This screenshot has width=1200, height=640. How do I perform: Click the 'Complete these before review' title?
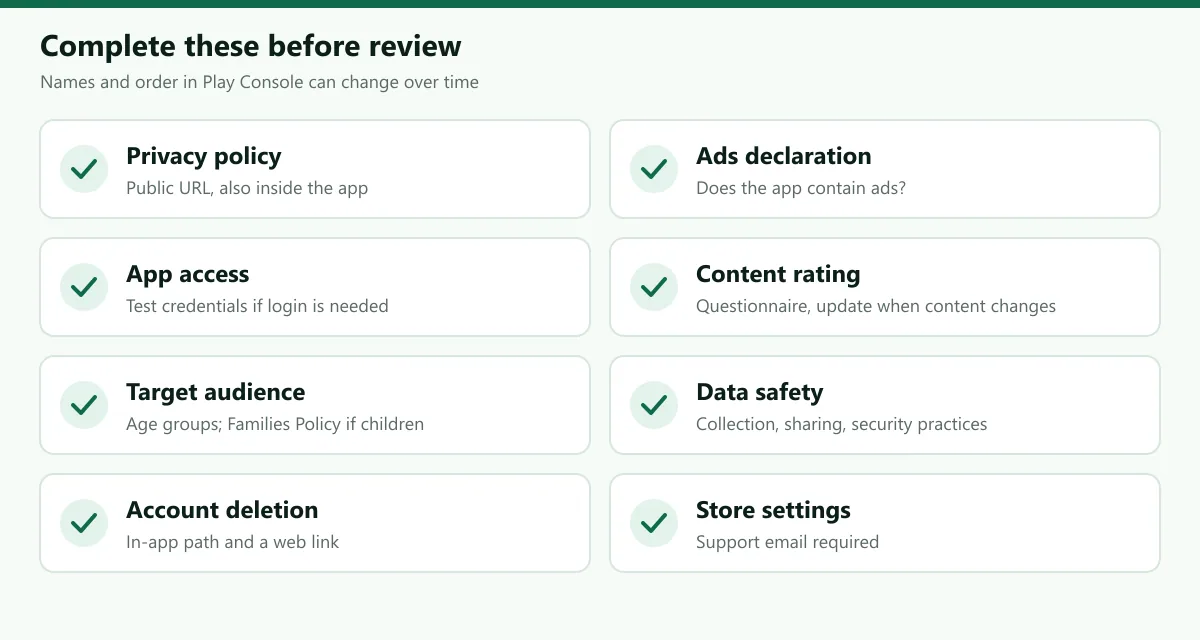[251, 46]
